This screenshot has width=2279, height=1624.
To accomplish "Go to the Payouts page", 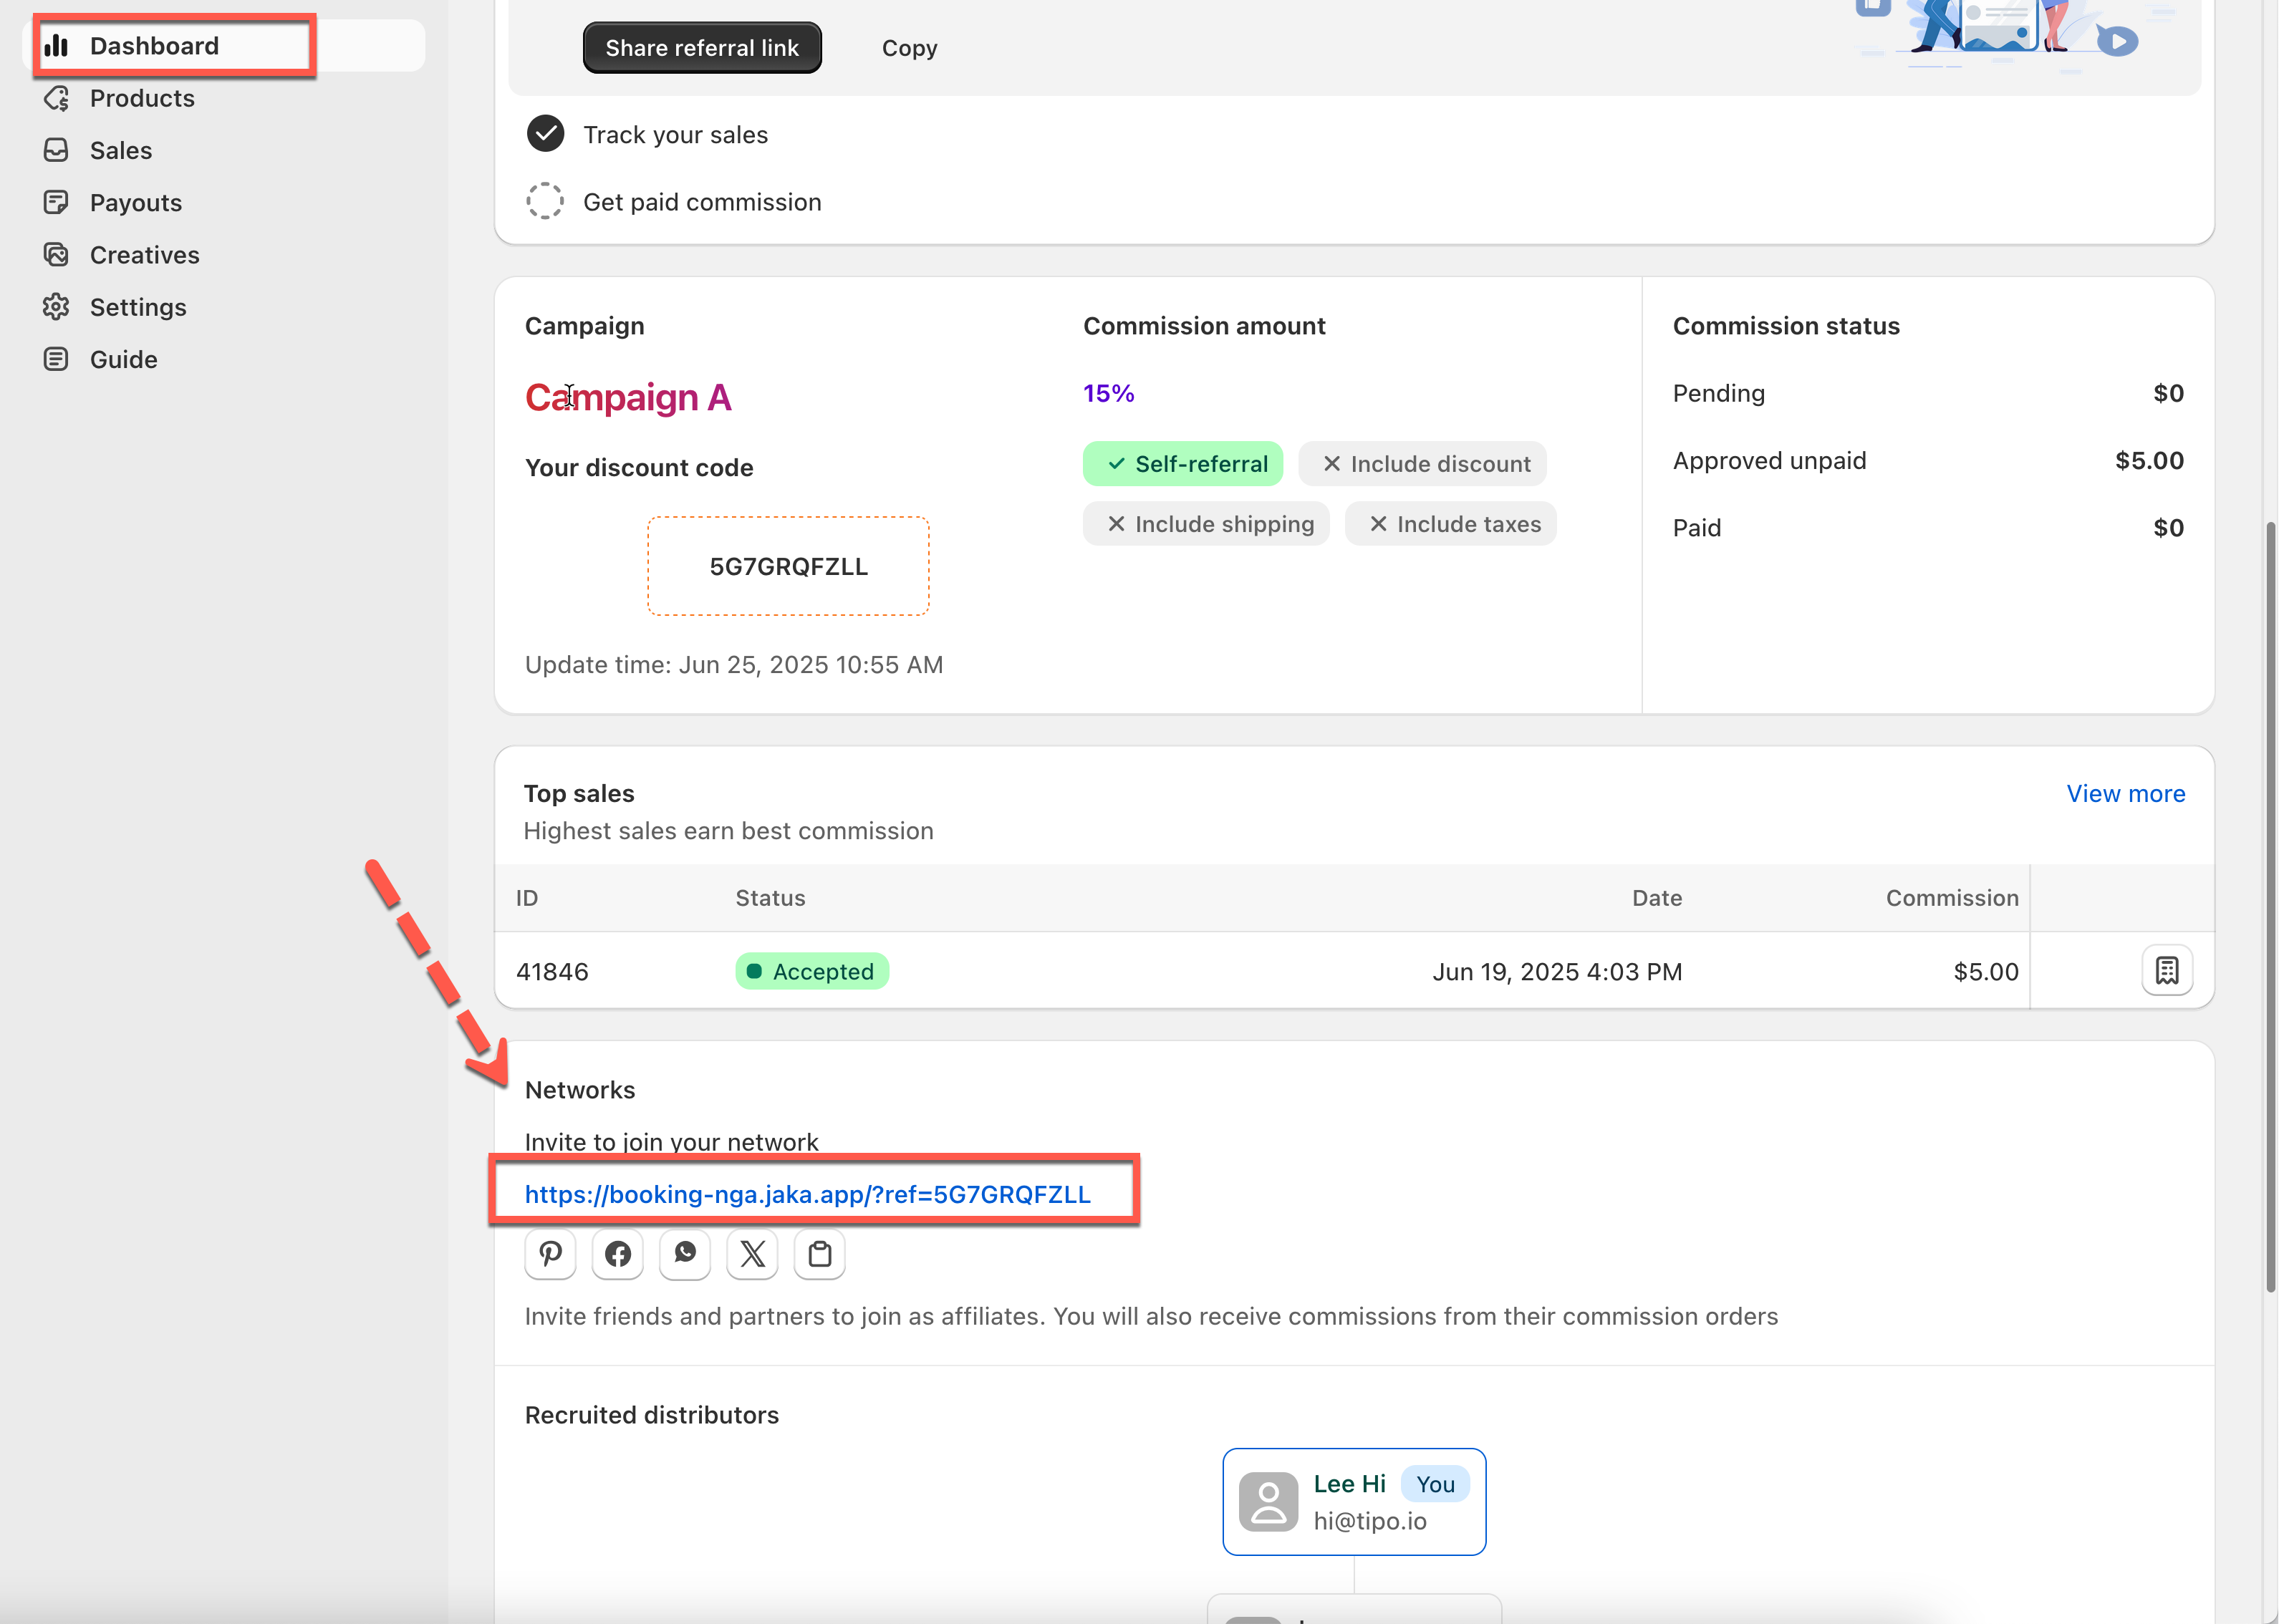I will [x=136, y=203].
